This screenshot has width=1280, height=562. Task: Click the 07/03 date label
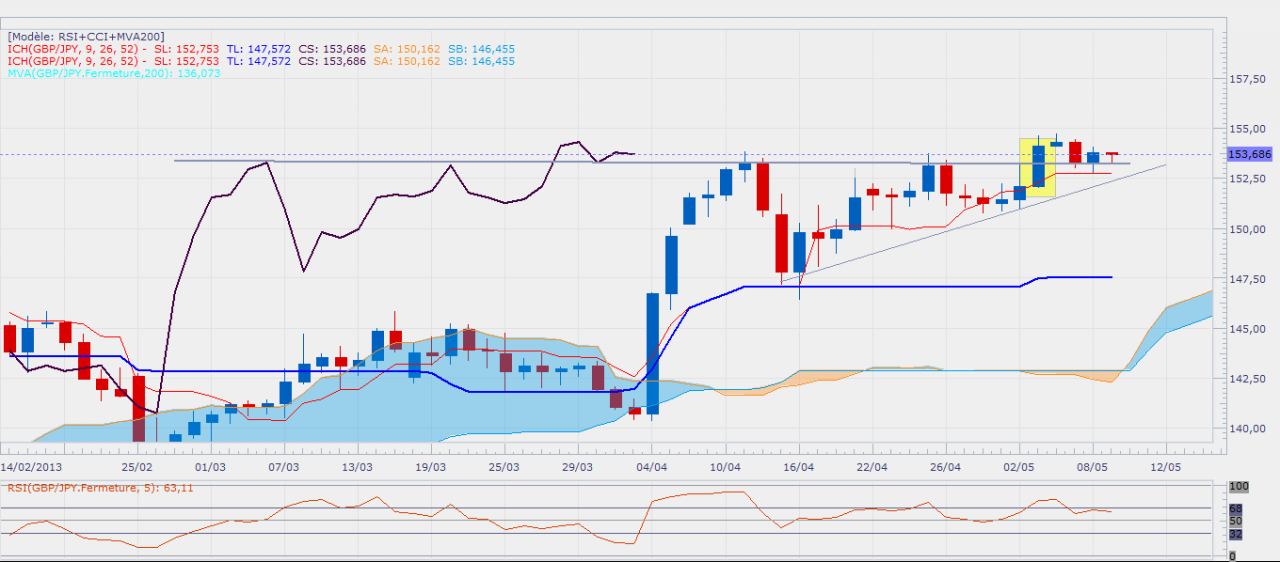click(284, 466)
